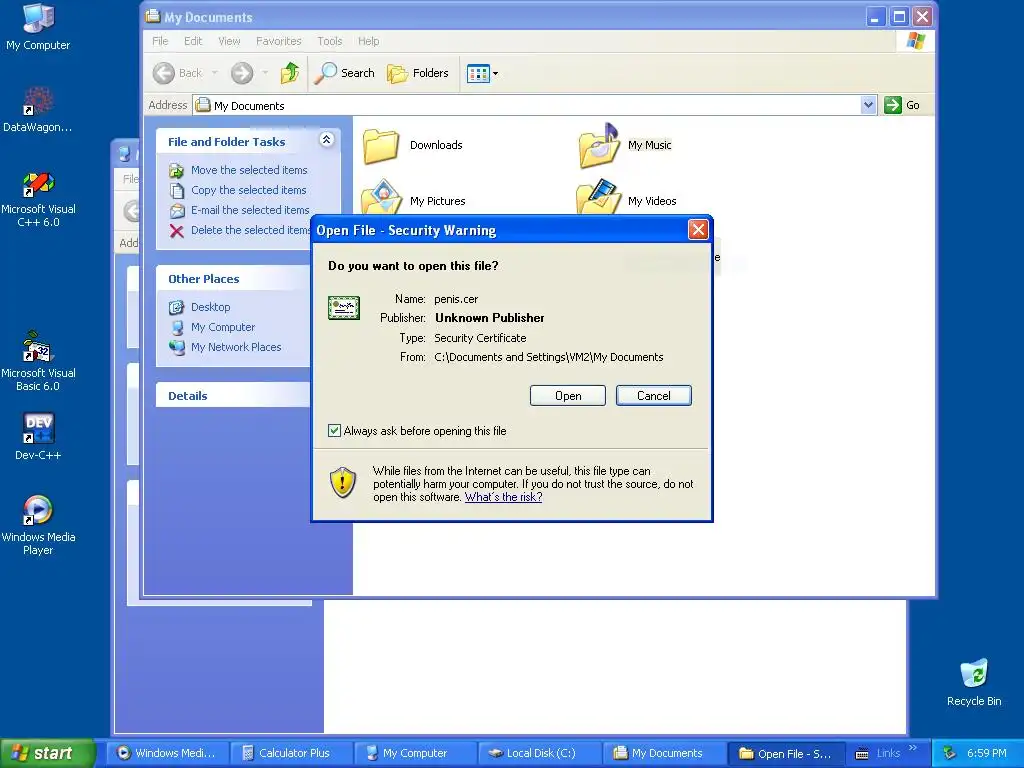The width and height of the screenshot is (1024, 768).
Task: Expand the Links toolbar chevron
Action: 912,748
